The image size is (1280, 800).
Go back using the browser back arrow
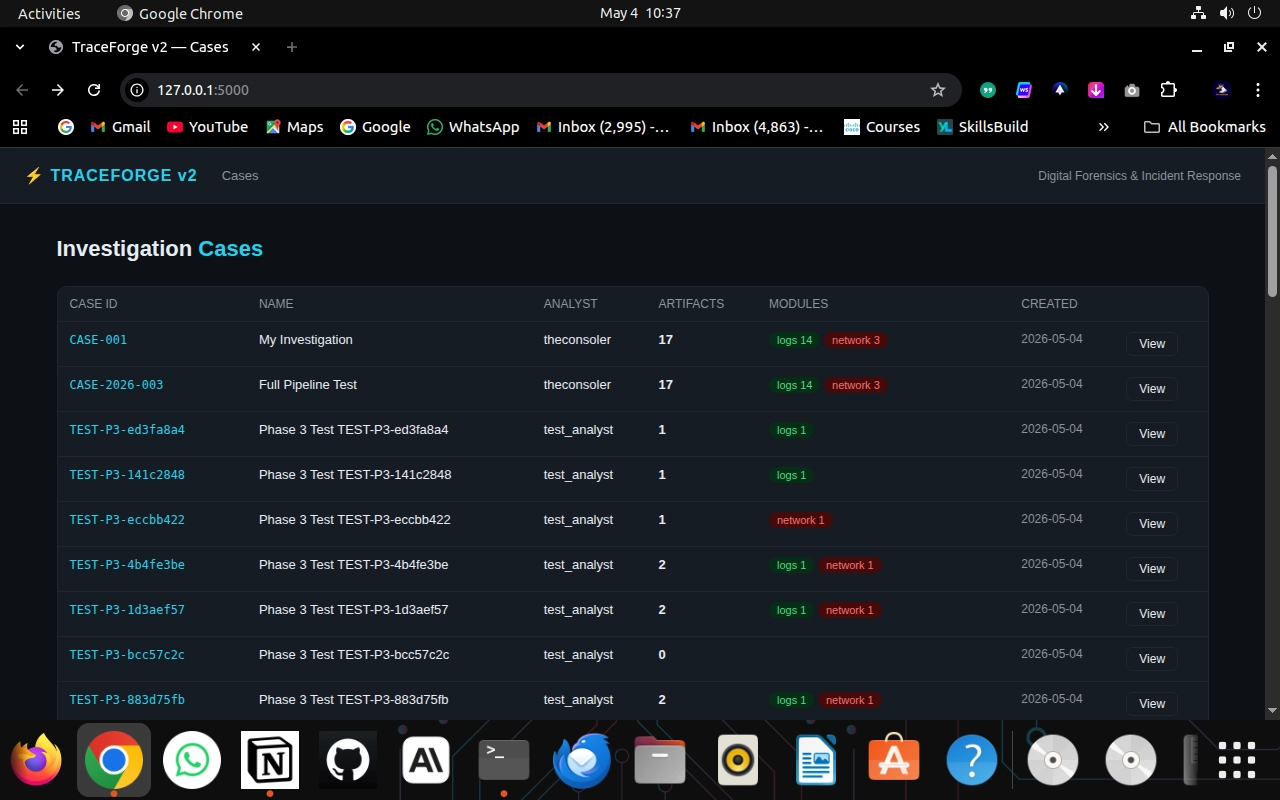coord(22,90)
